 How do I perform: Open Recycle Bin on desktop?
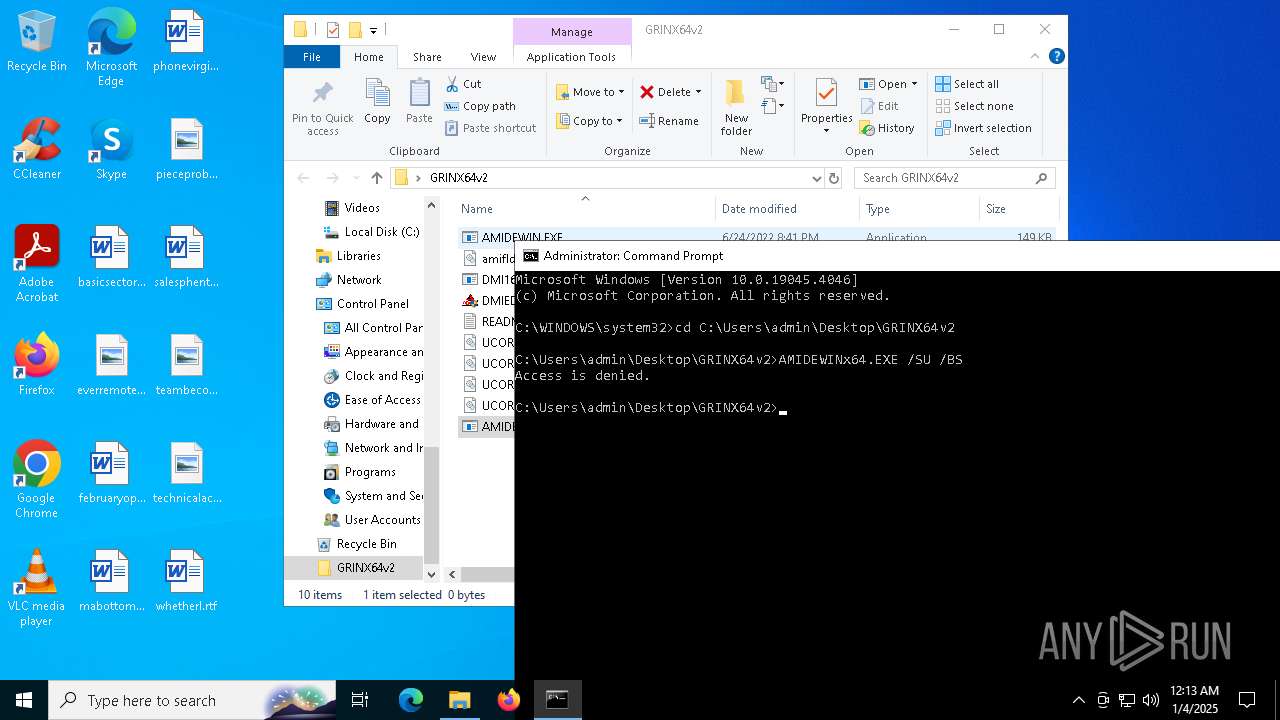37,42
